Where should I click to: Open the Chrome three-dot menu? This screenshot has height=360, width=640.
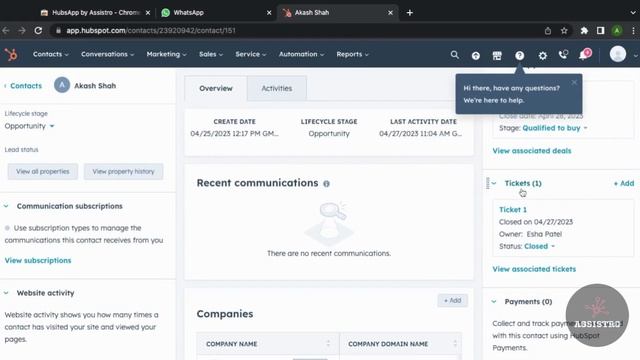(633, 31)
